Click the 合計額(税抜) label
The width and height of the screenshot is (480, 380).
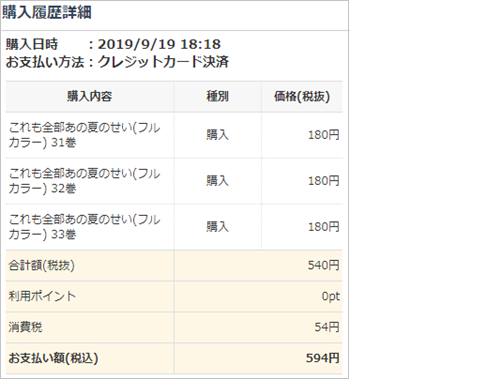click(x=41, y=265)
